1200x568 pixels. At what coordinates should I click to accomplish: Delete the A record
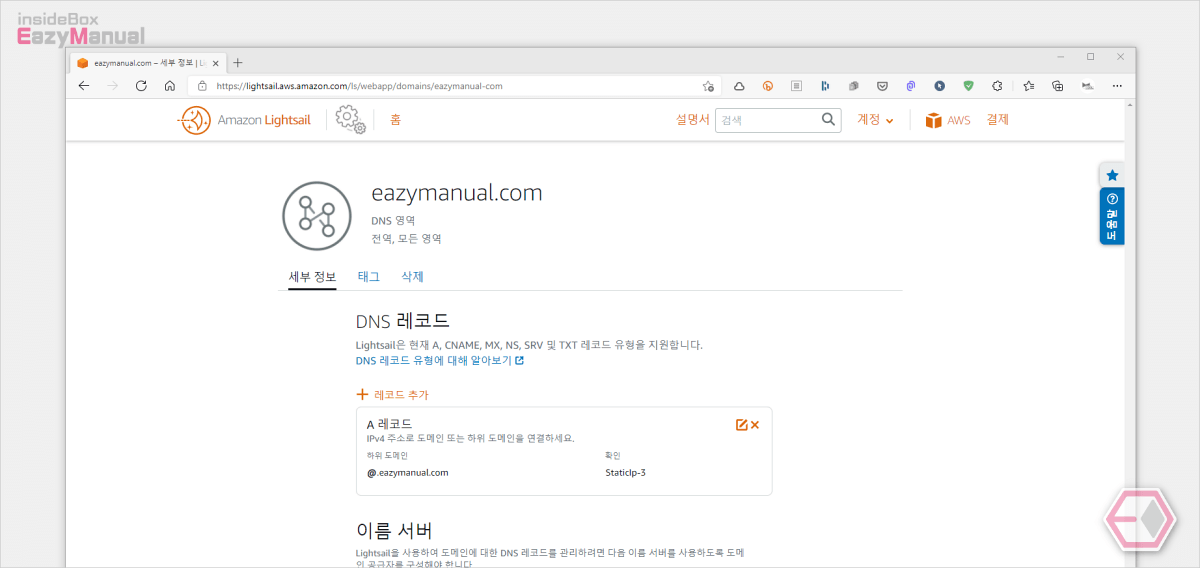pyautogui.click(x=755, y=425)
